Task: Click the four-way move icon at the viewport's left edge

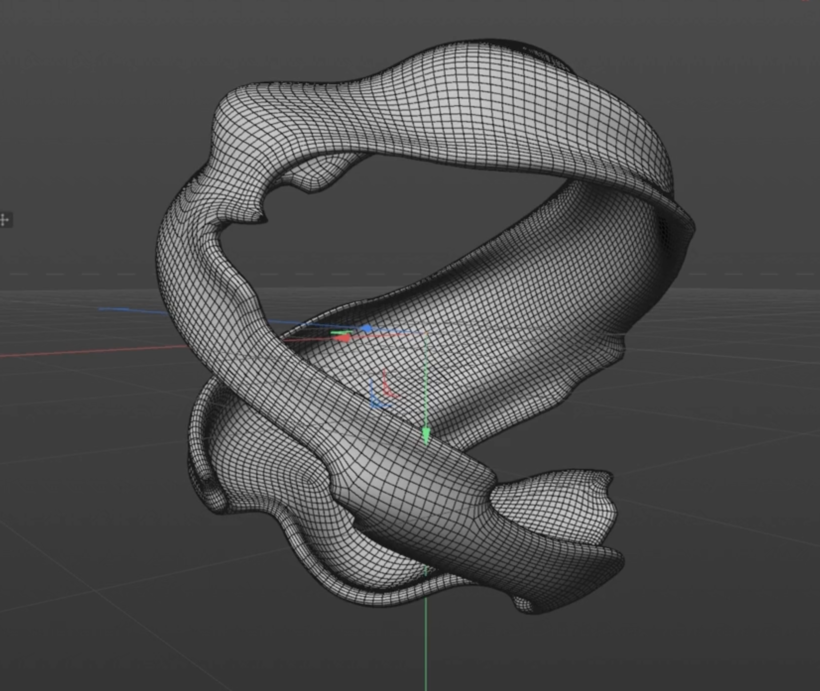Action: click(5, 220)
